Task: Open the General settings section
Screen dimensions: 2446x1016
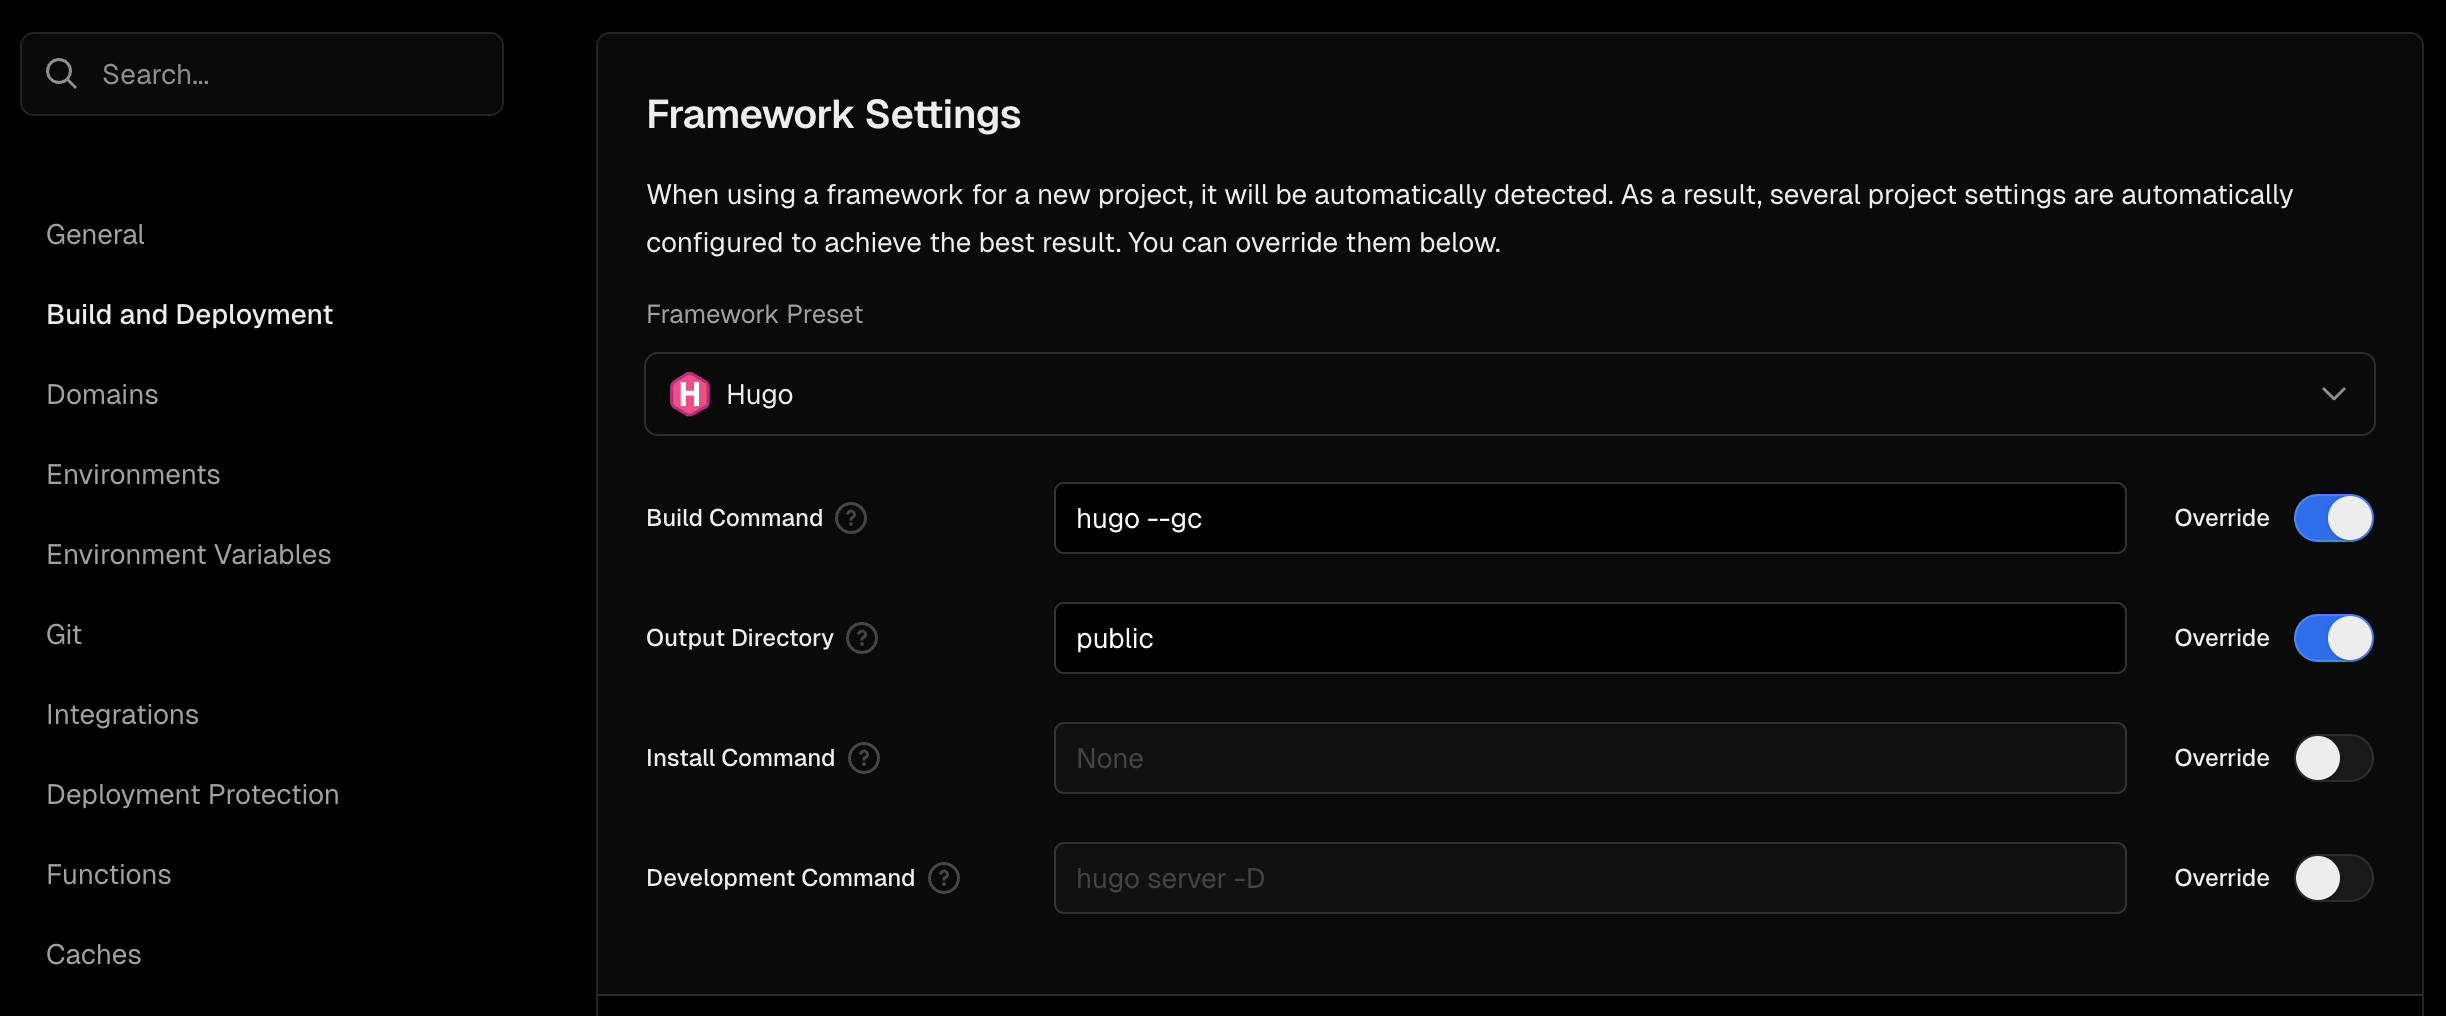Action: pyautogui.click(x=95, y=234)
